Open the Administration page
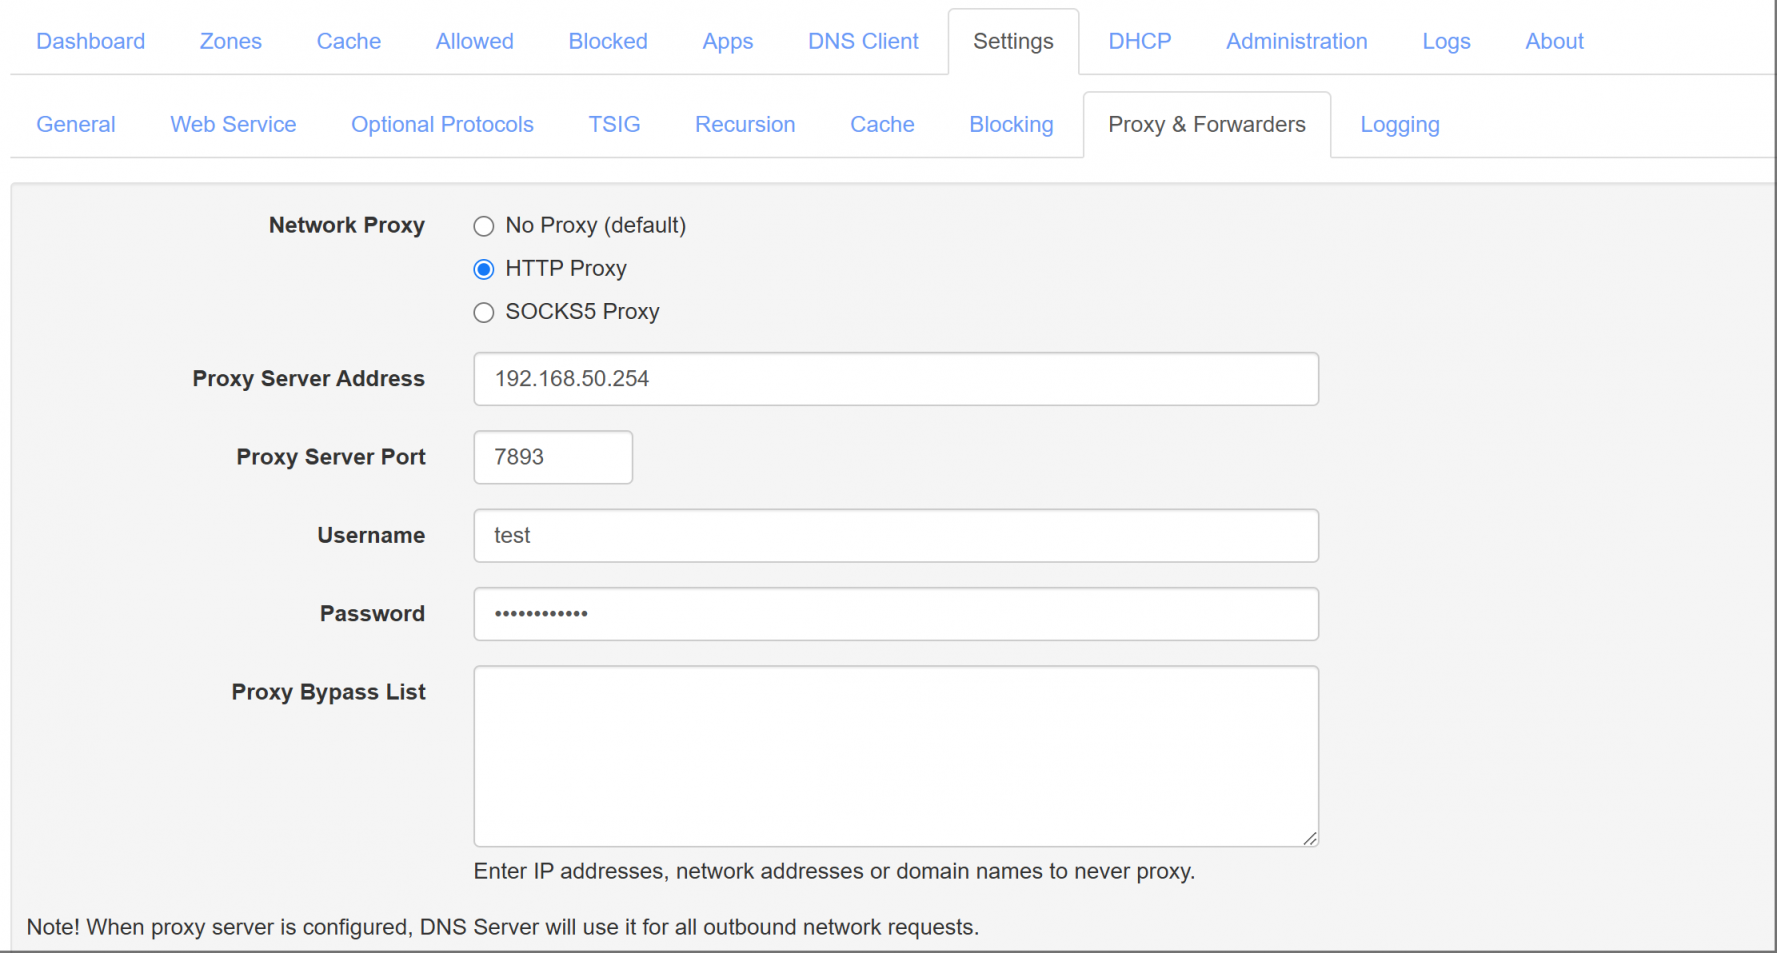This screenshot has height=953, width=1777. tap(1296, 41)
